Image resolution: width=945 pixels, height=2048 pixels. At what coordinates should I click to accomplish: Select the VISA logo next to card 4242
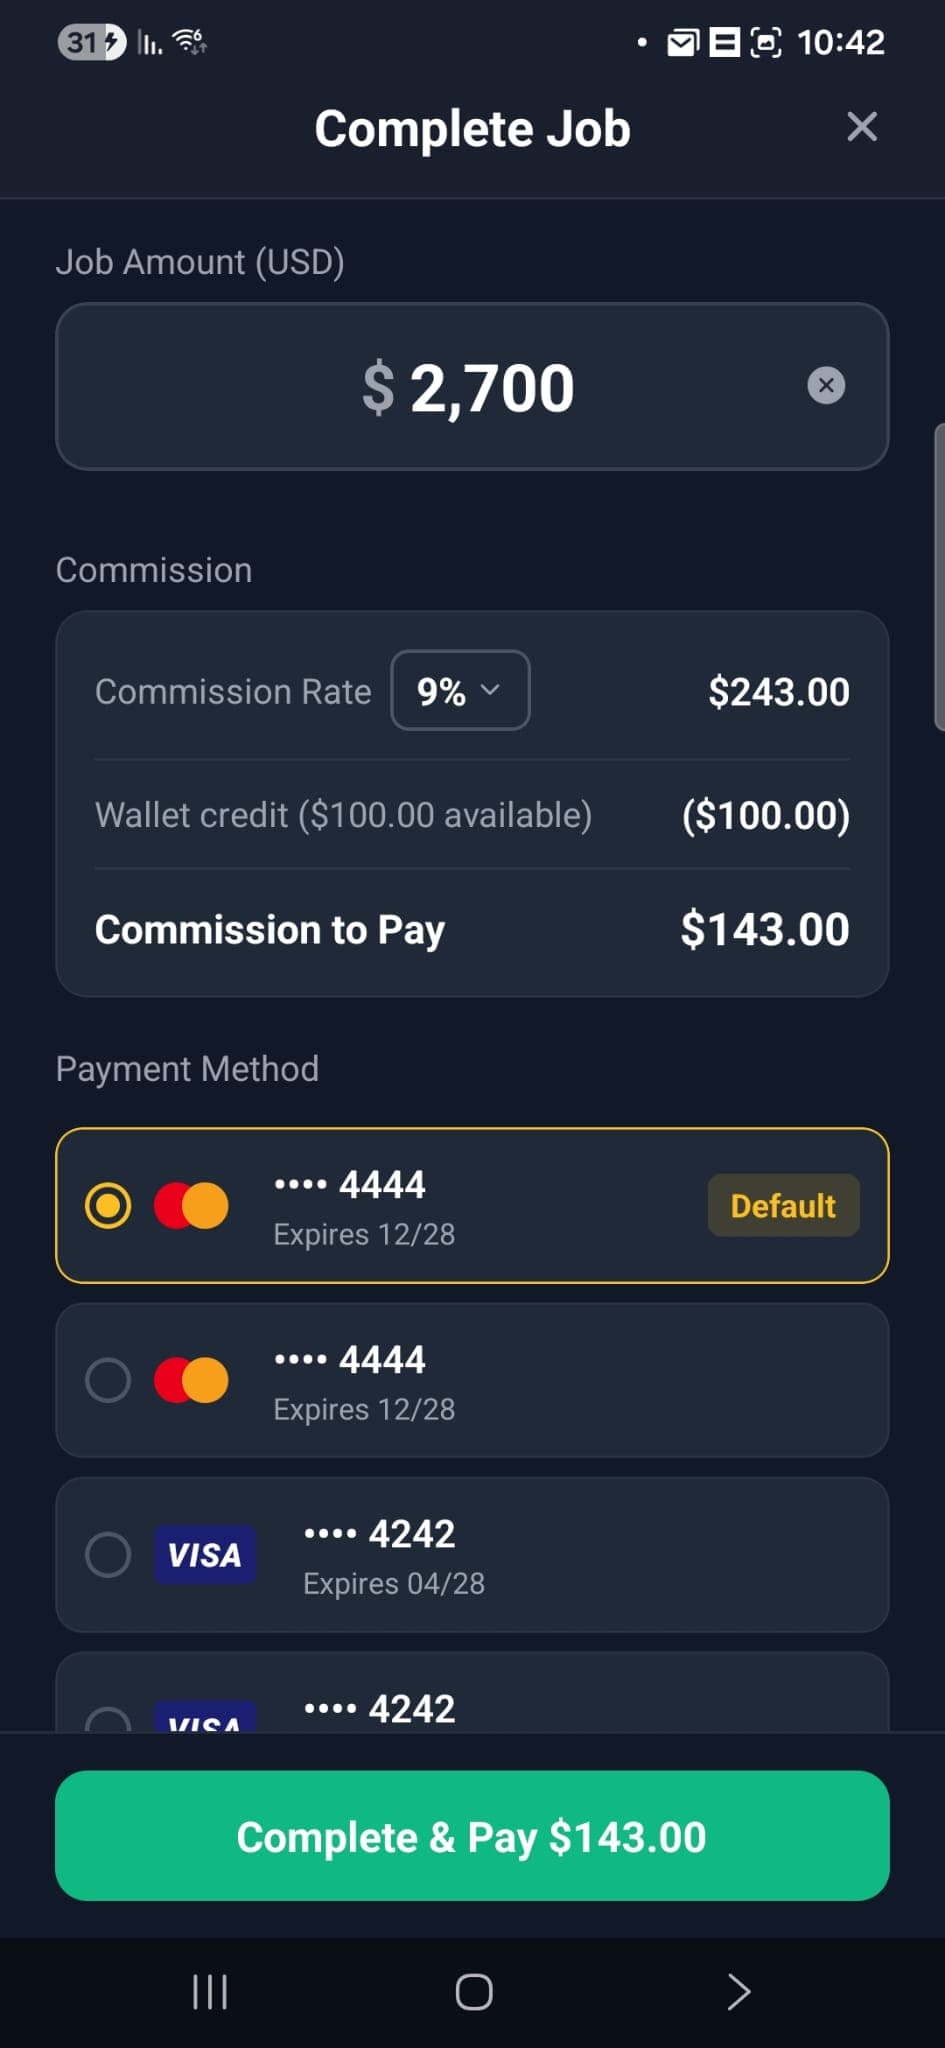205,1554
